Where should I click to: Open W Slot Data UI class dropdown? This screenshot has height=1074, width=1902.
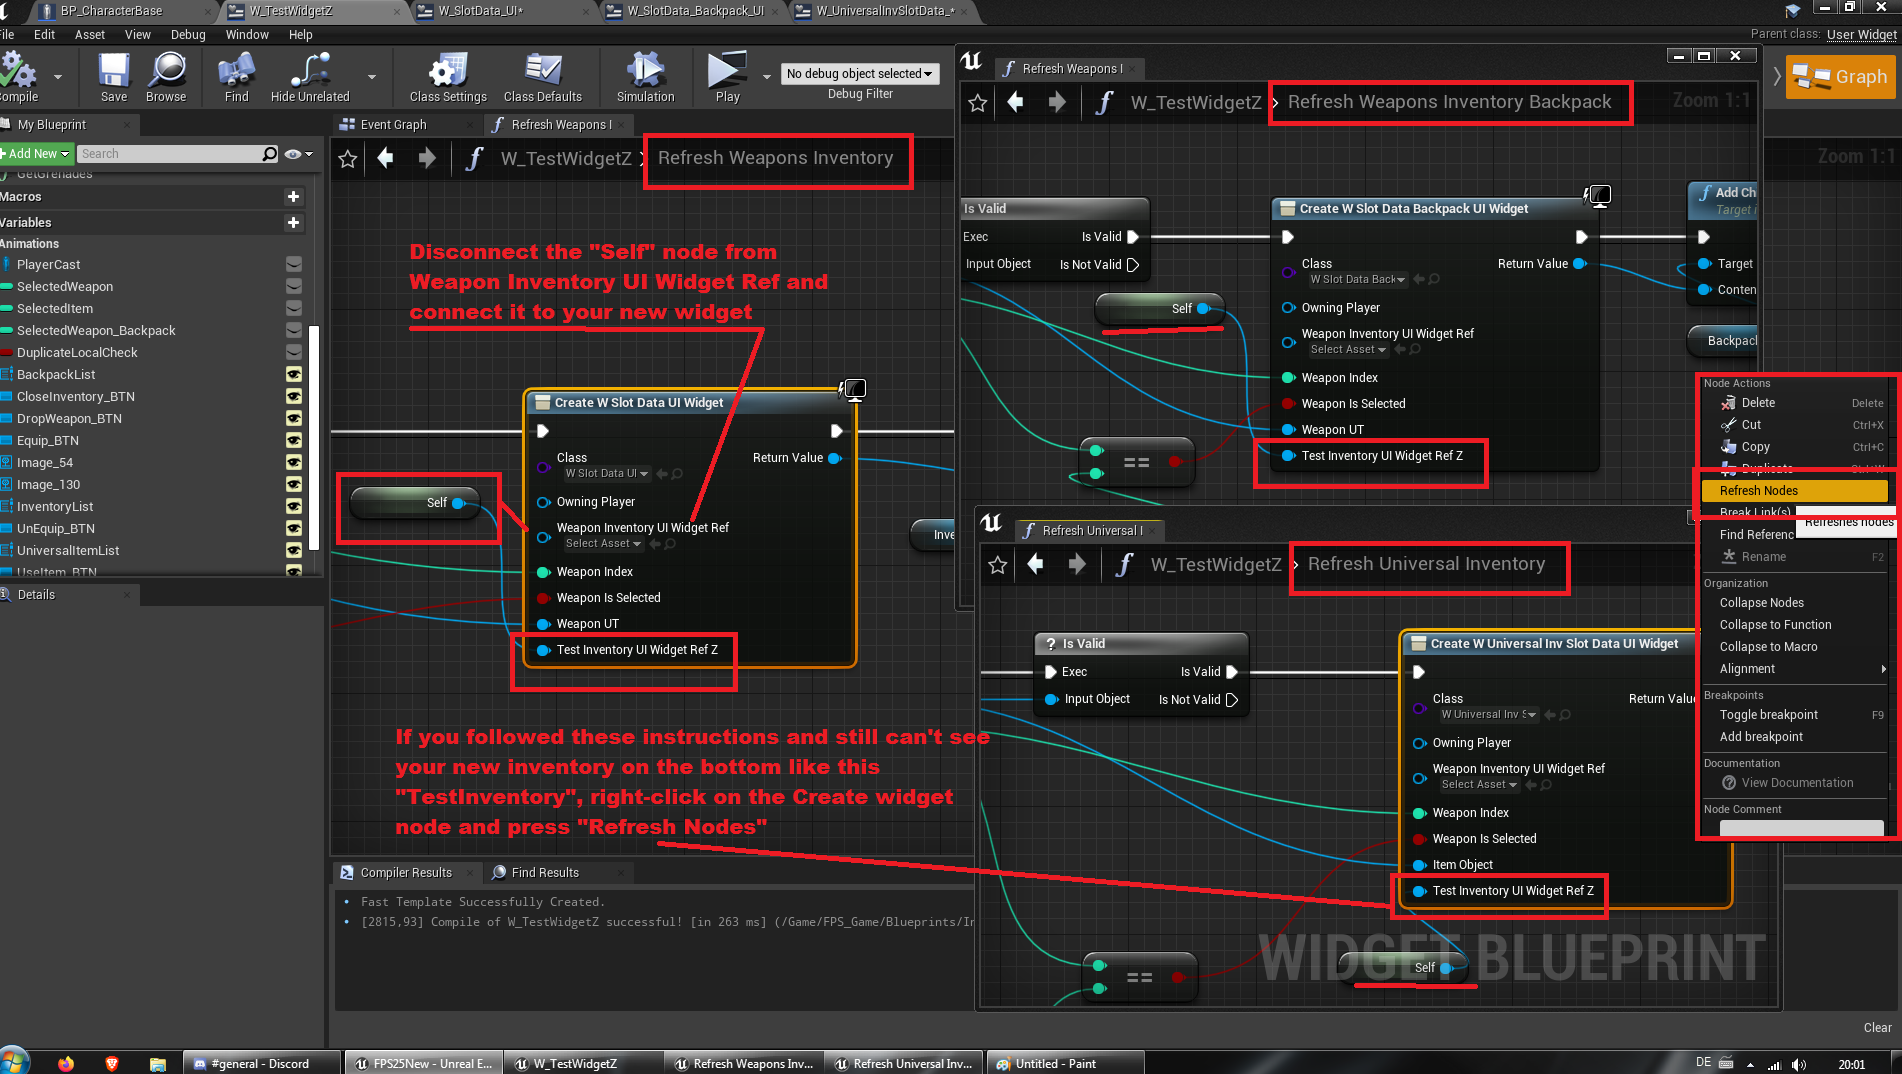(607, 474)
